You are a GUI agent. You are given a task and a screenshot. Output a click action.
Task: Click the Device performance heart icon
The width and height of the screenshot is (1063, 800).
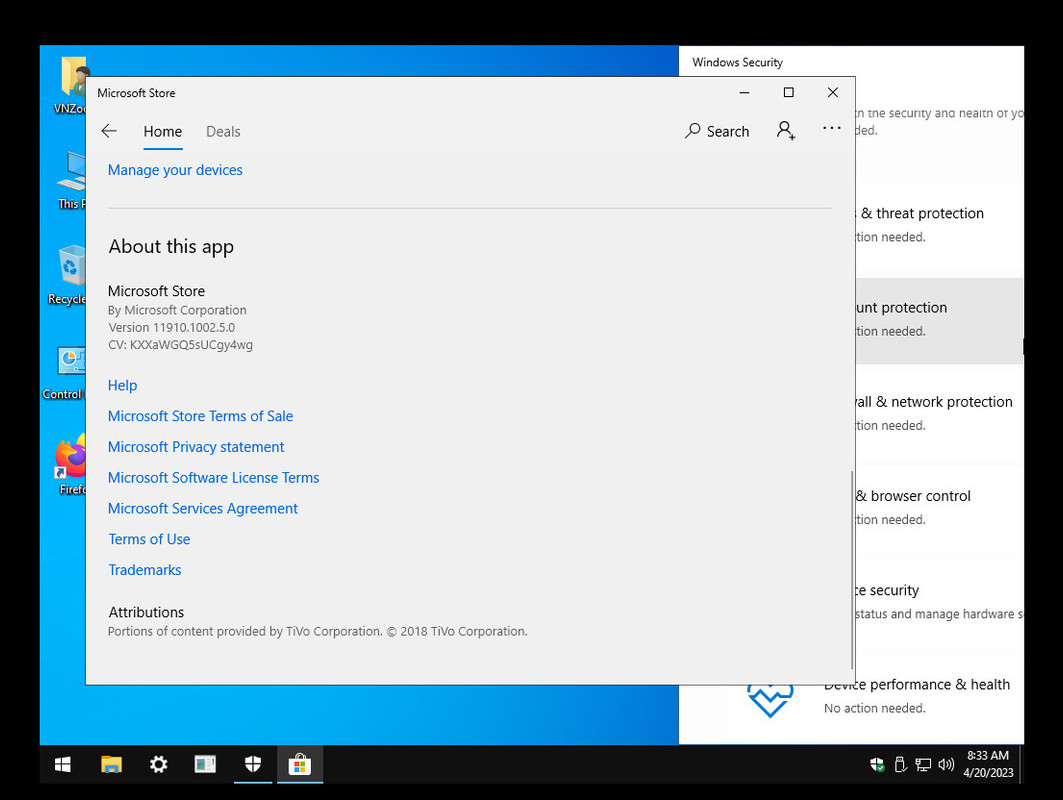tap(770, 700)
